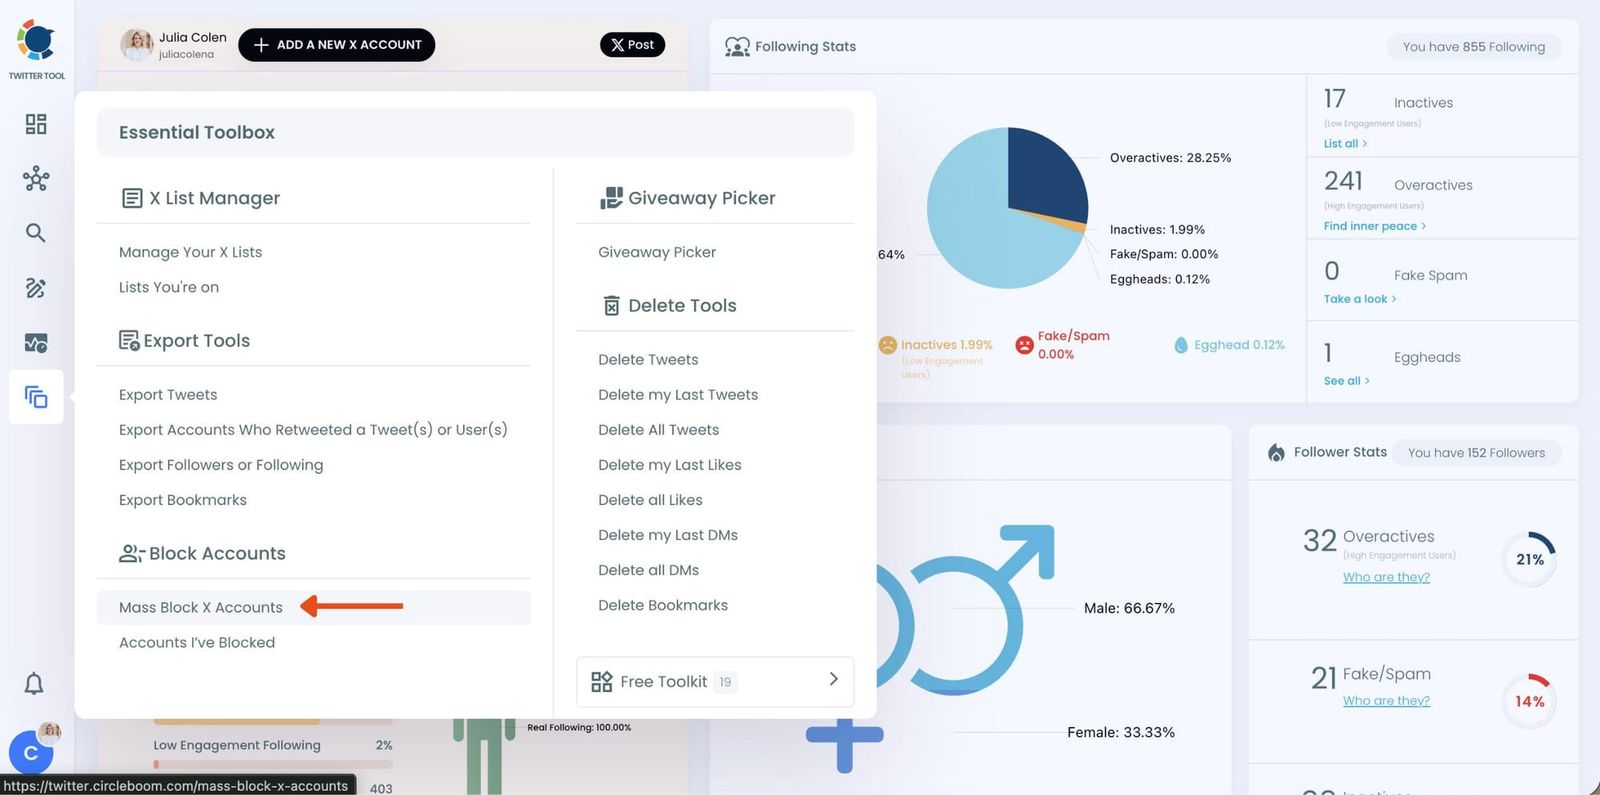This screenshot has width=1600, height=795.
Task: Click the X Post button
Action: [x=633, y=45]
